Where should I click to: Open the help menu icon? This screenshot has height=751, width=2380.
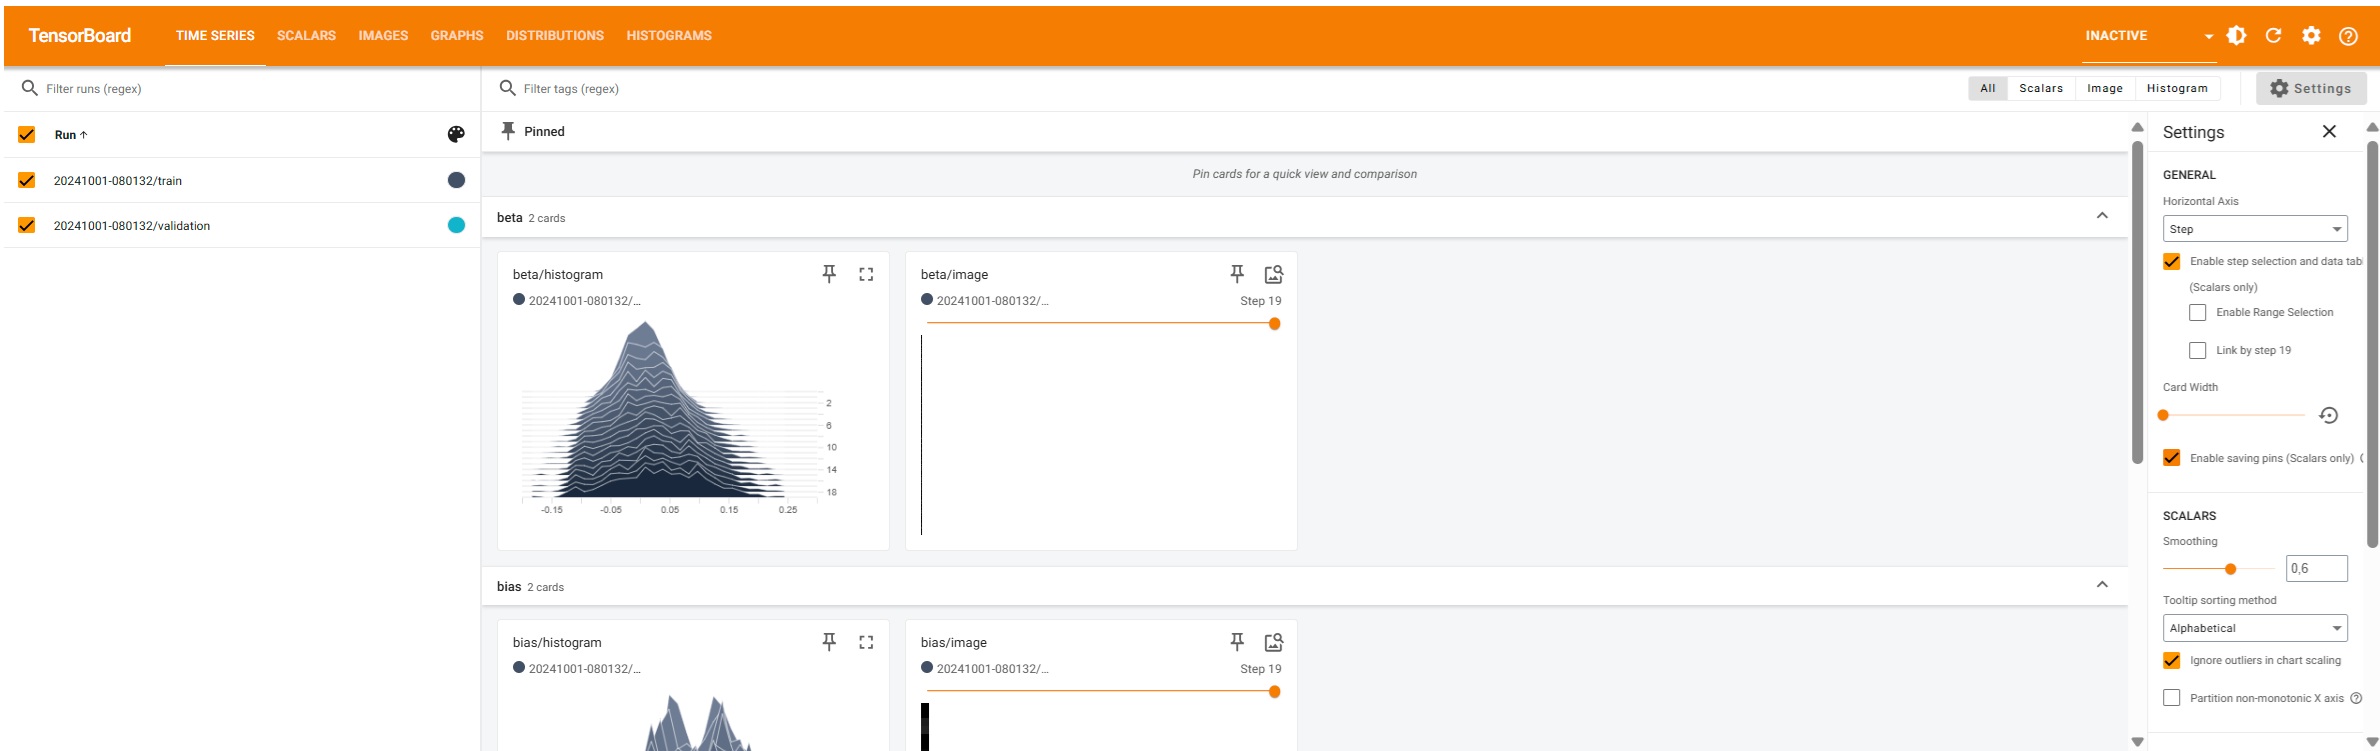(2348, 36)
